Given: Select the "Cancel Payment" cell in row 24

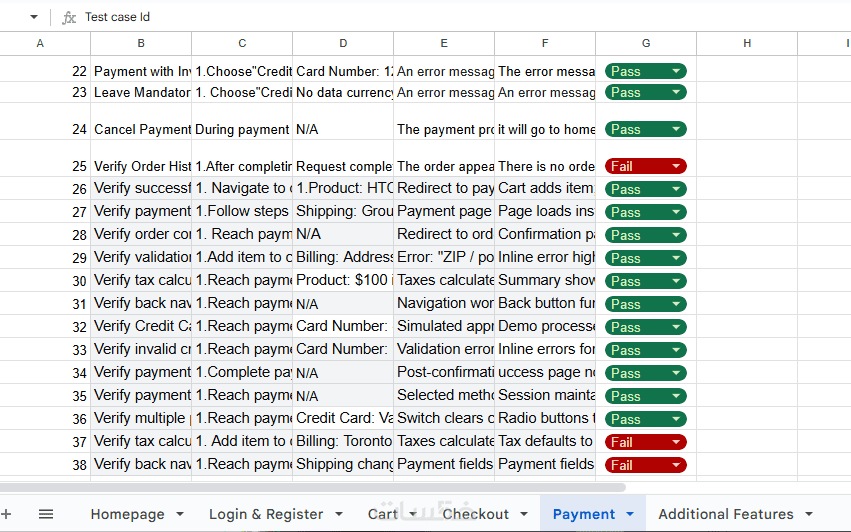Looking at the screenshot, I should [141, 129].
